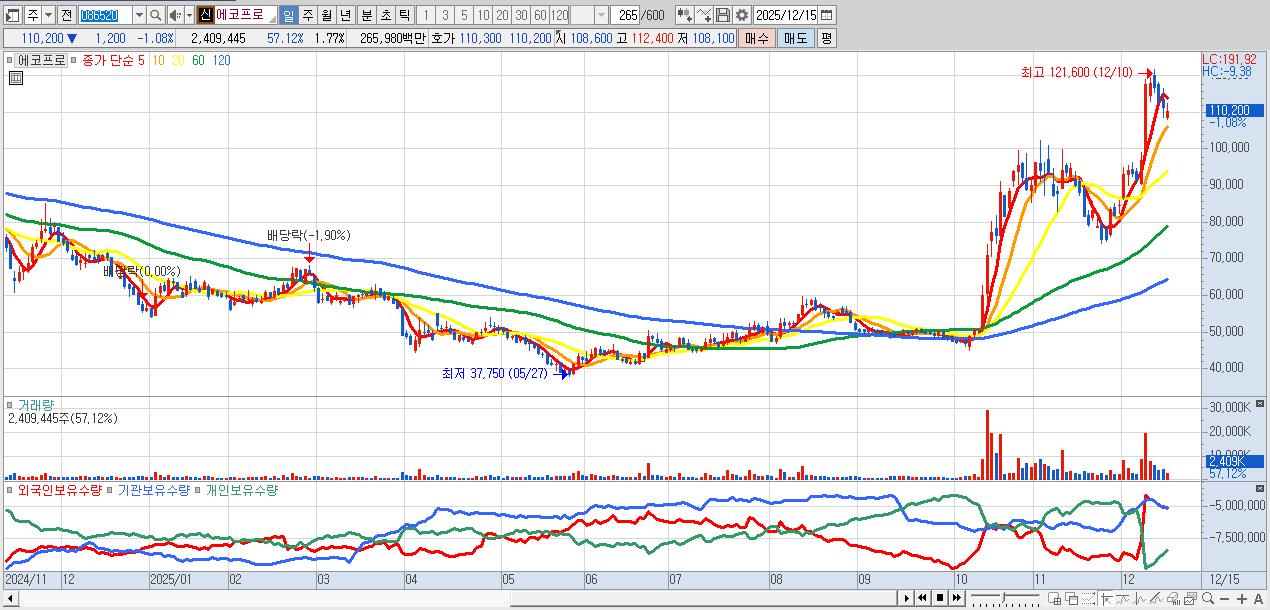Viewport: 1270px width, 610px height.
Task: Click the 매도 sell button
Action: click(795, 38)
